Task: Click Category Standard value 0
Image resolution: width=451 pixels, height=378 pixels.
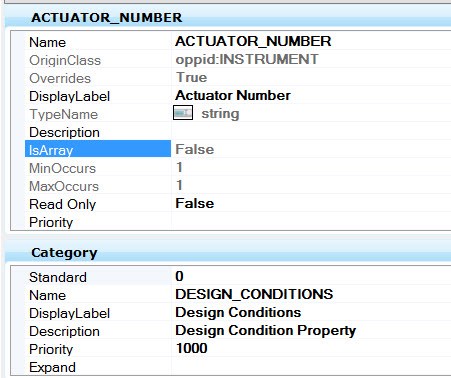Action: 179,276
